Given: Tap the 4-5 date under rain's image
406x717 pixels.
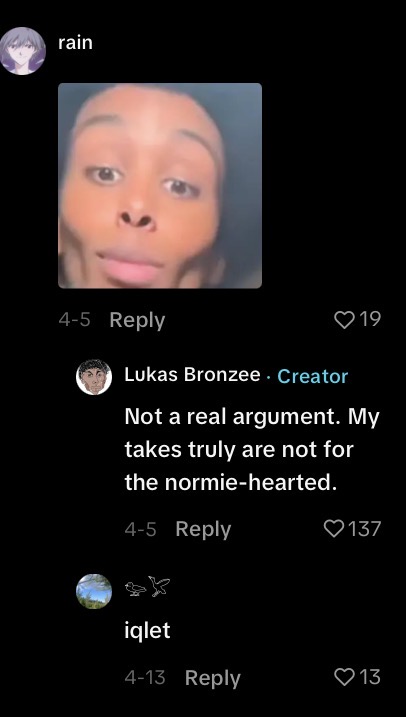Looking at the screenshot, I should point(74,320).
